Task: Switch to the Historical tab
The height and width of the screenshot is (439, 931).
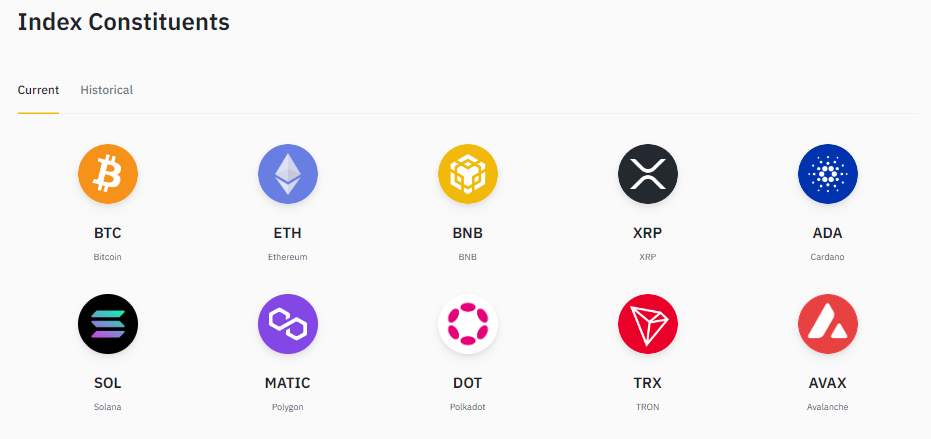Action: click(107, 90)
